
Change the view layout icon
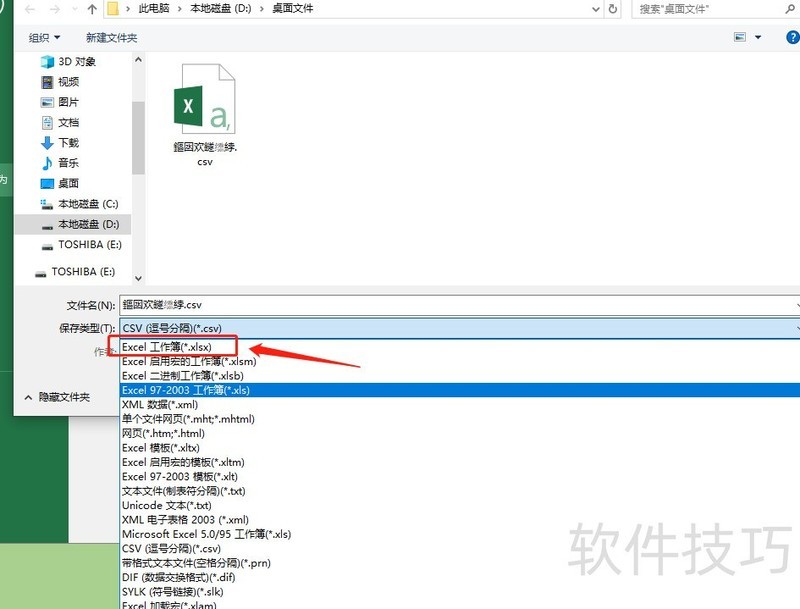pyautogui.click(x=740, y=37)
